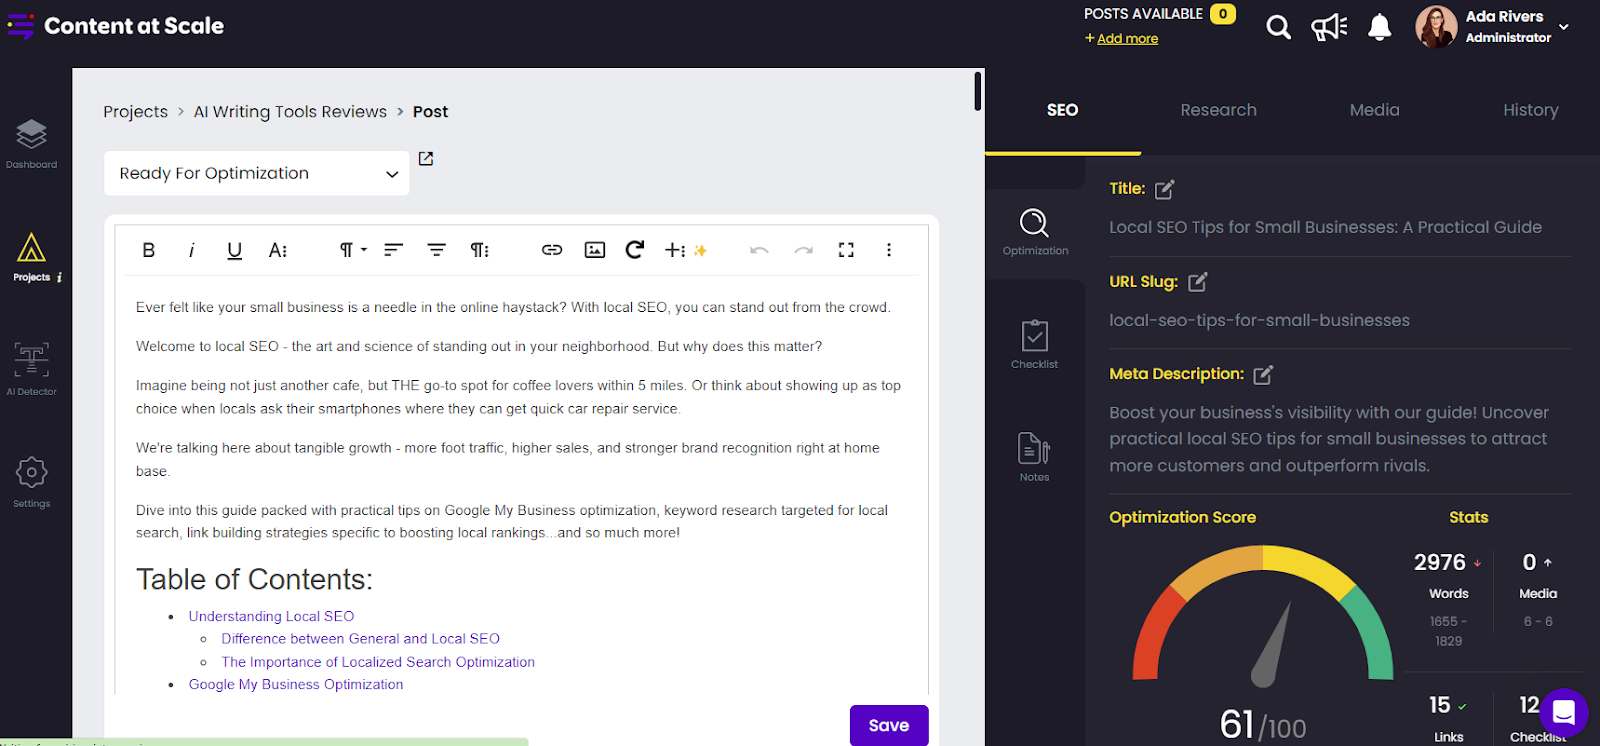
Task: Open the font size tool
Action: pos(278,250)
